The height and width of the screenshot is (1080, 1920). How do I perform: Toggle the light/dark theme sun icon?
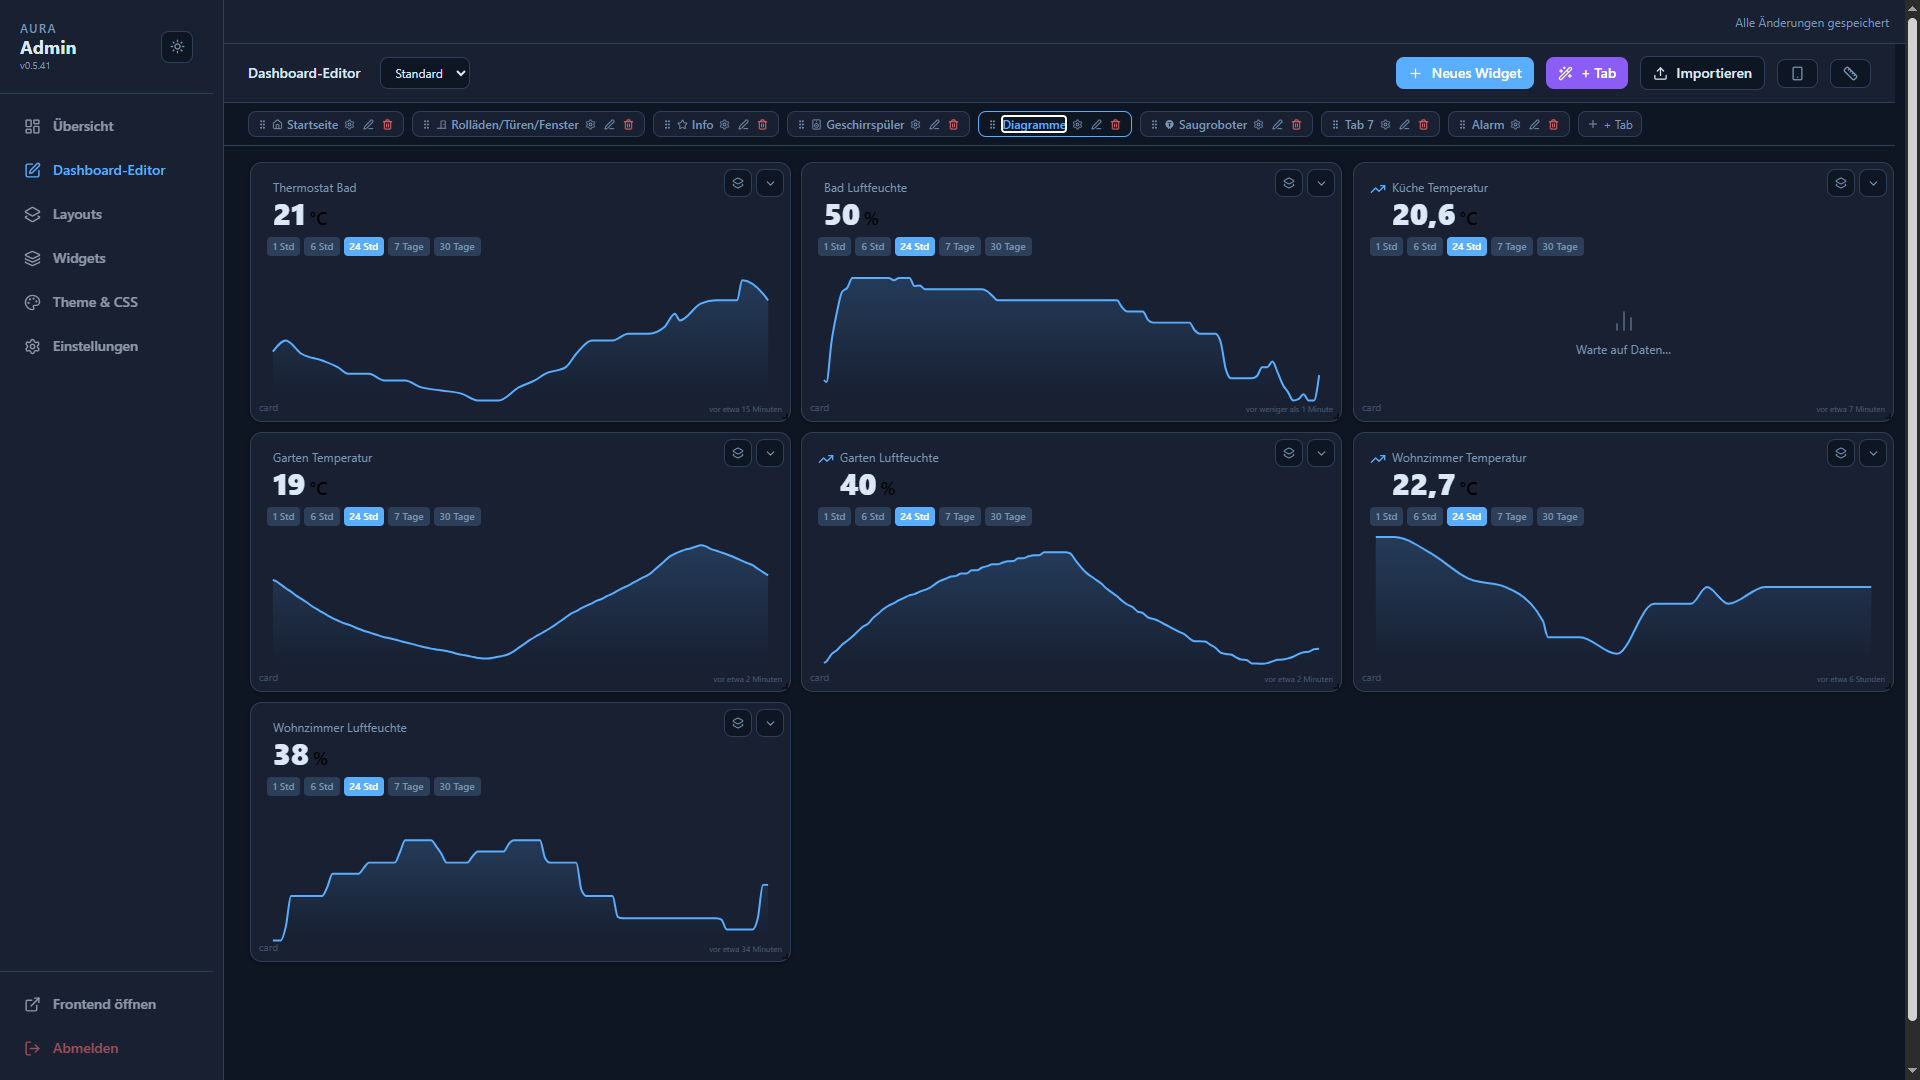pos(177,47)
